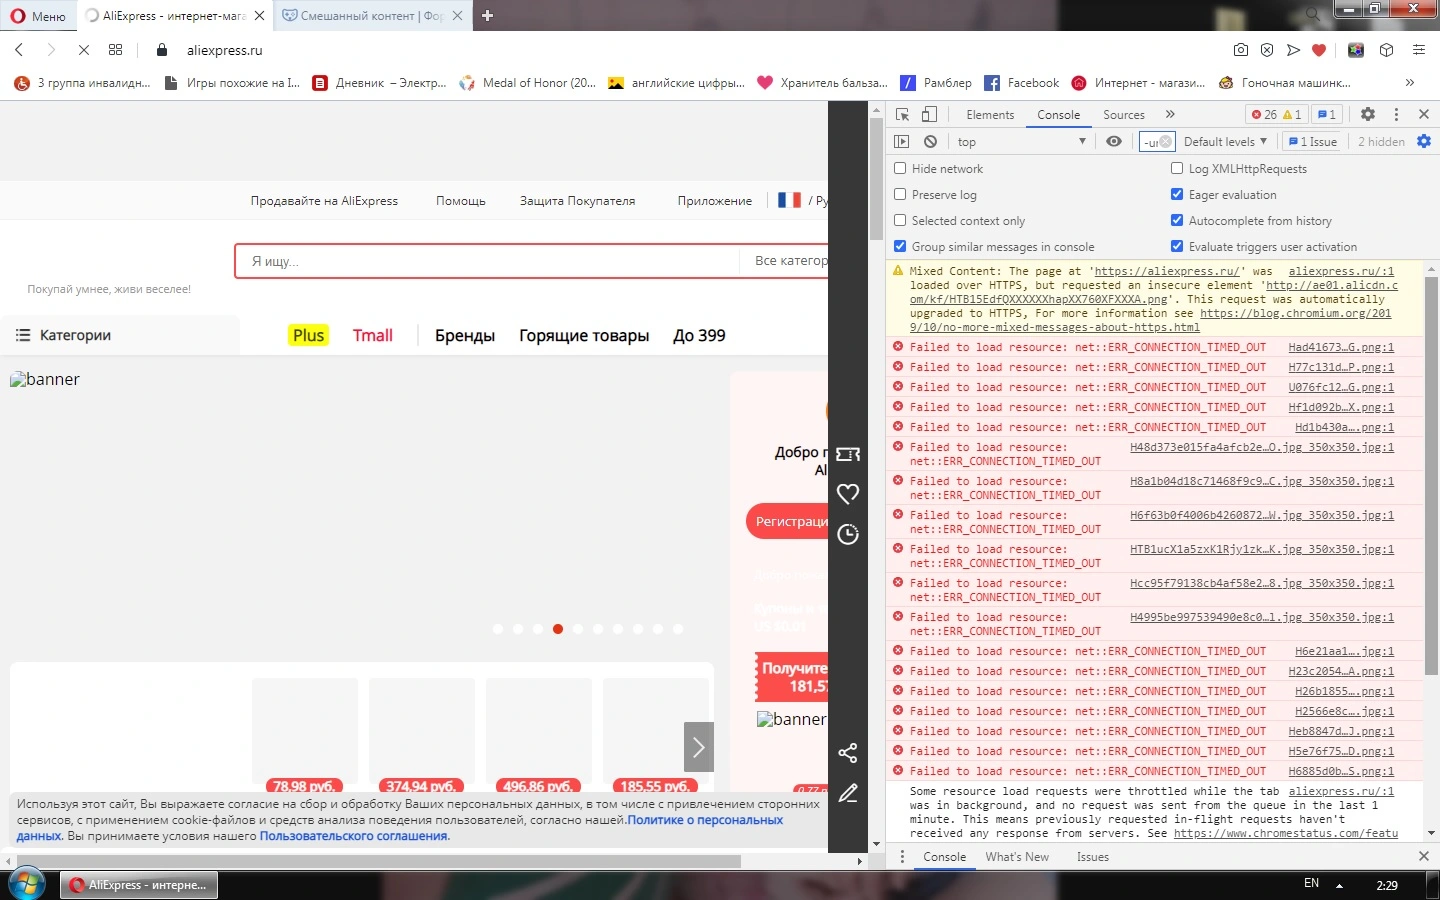Viewport: 1440px width, 900px height.
Task: Click the feedback pencil icon in sidebar
Action: 848,793
